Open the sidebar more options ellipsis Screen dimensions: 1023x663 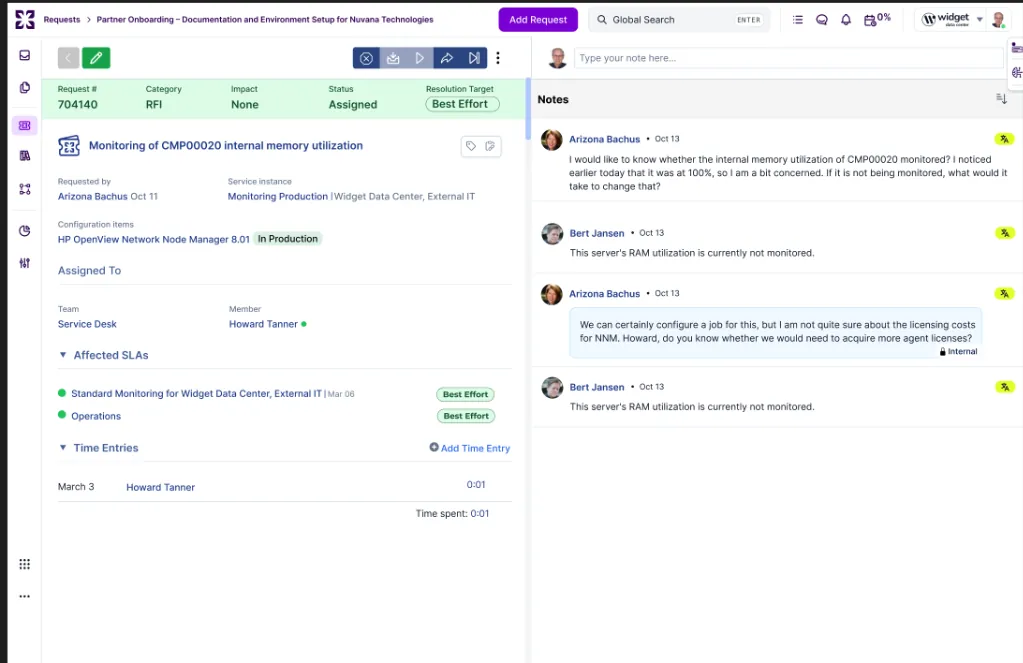(x=25, y=596)
